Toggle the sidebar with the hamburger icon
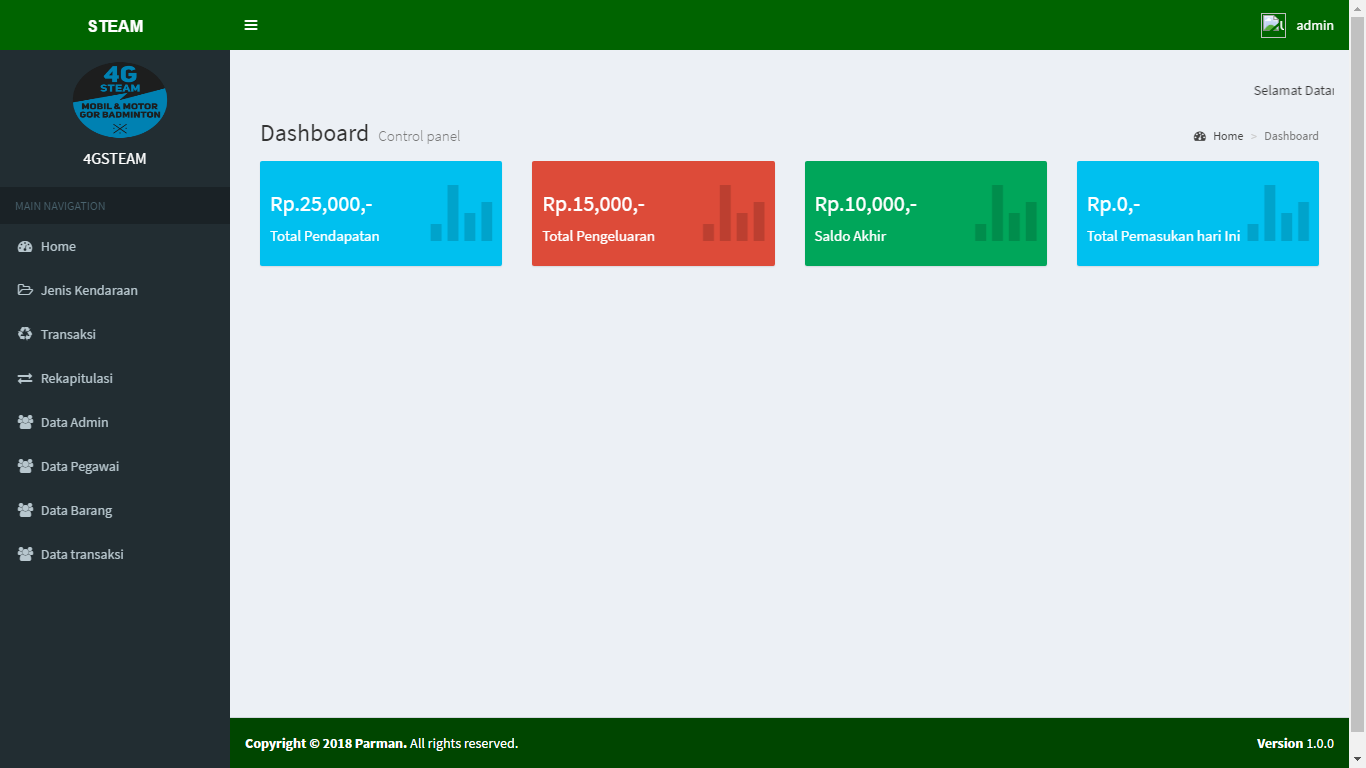 [x=251, y=25]
